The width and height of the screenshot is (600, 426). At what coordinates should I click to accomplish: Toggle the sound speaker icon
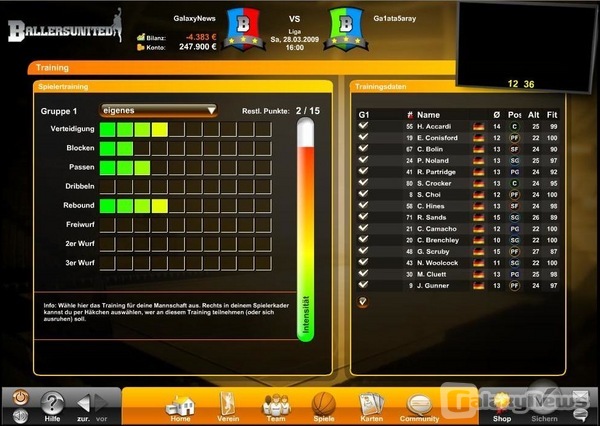(18, 401)
